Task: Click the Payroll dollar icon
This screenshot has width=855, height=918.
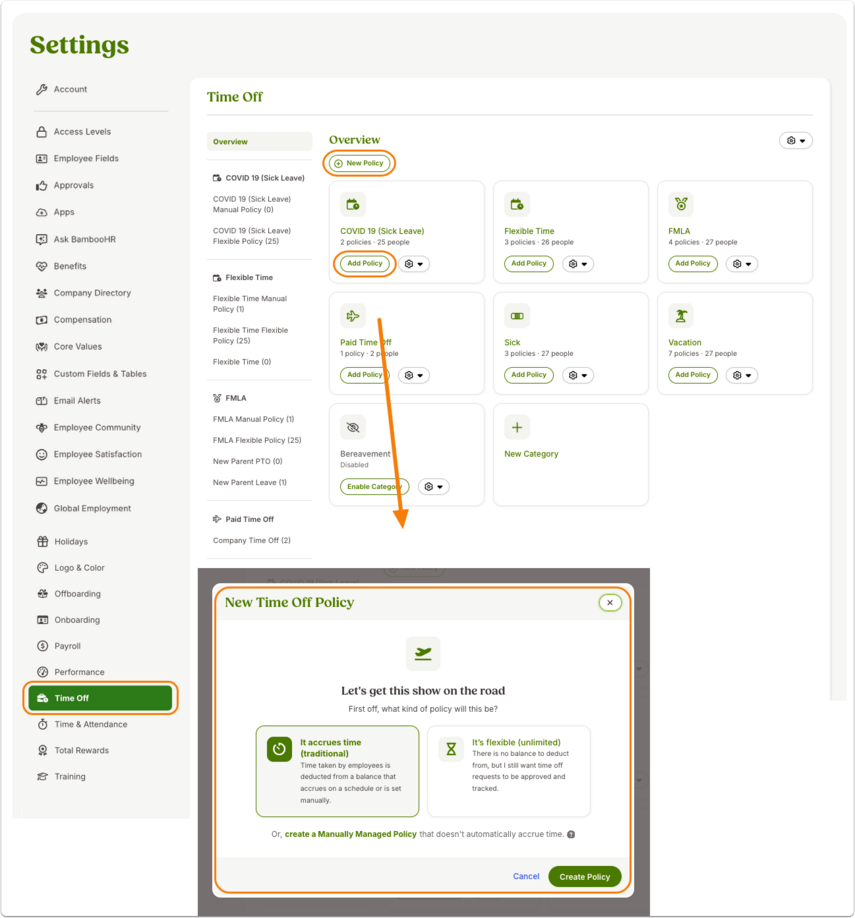Action: click(43, 646)
